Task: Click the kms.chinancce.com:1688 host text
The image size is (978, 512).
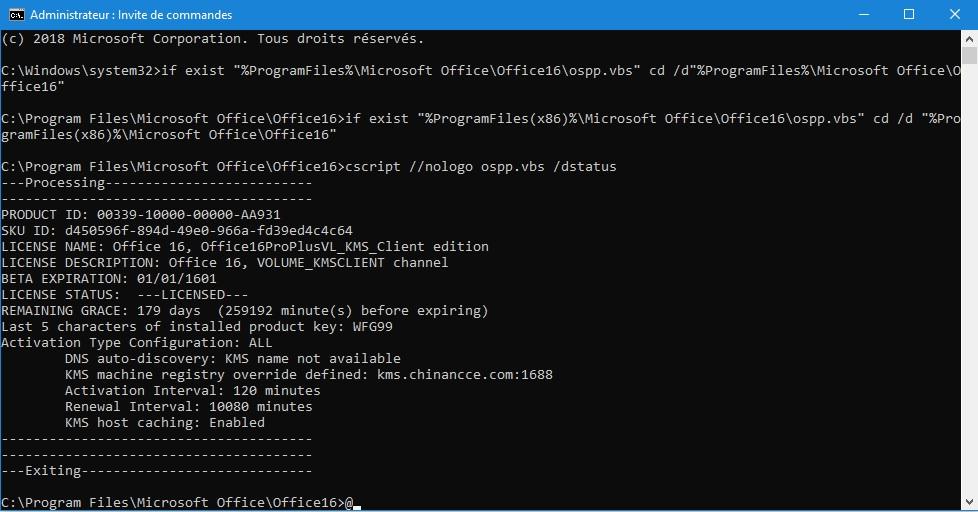Action: [x=465, y=374]
